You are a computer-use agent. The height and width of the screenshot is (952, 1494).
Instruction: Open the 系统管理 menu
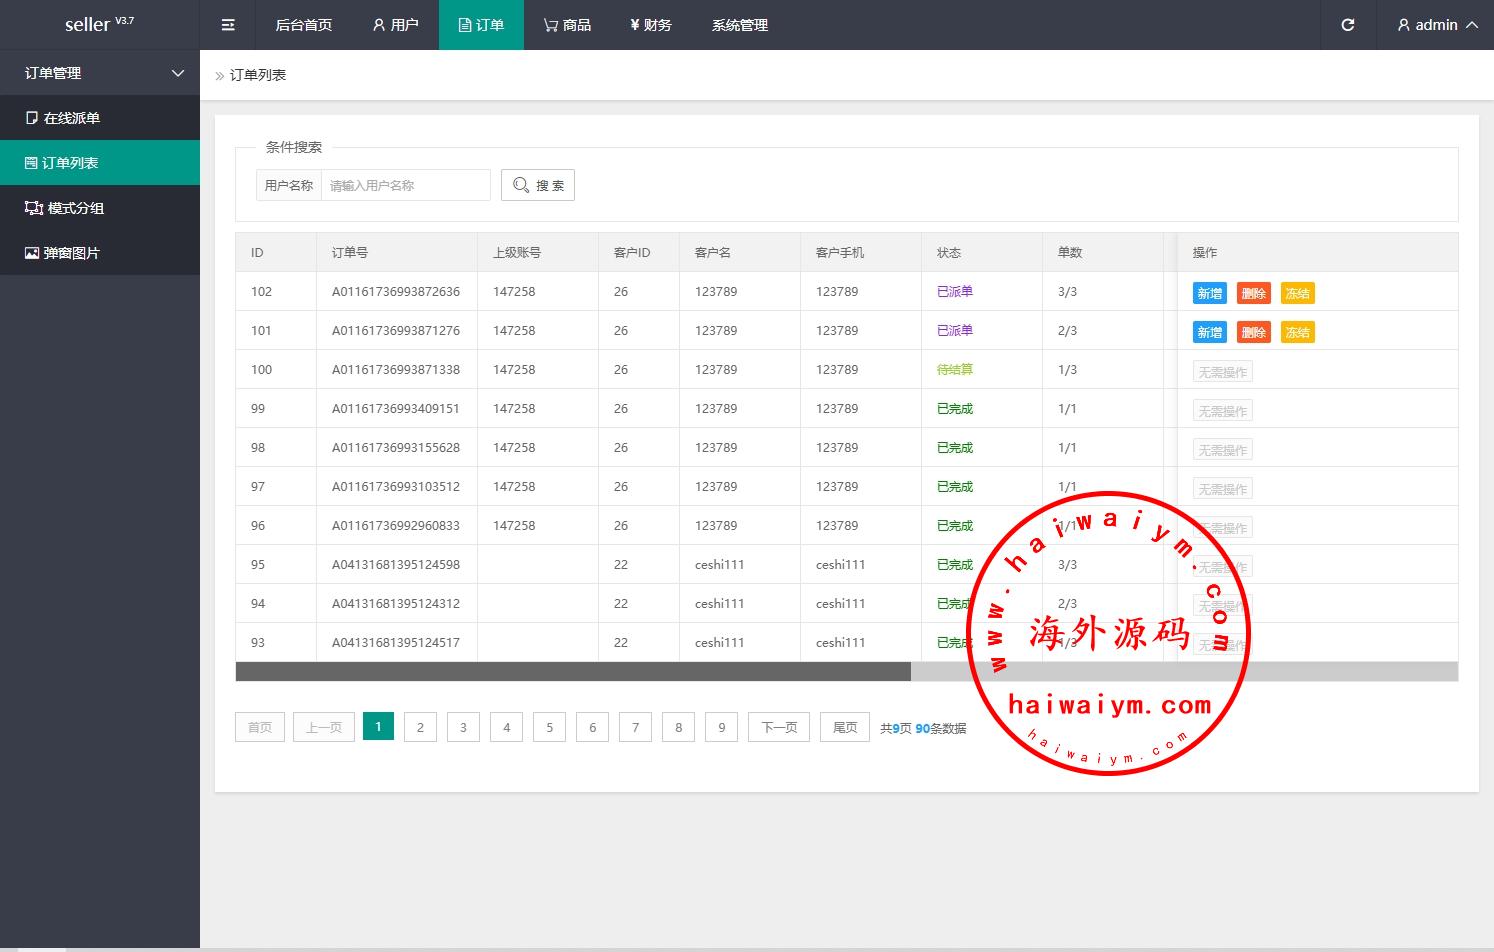click(739, 25)
